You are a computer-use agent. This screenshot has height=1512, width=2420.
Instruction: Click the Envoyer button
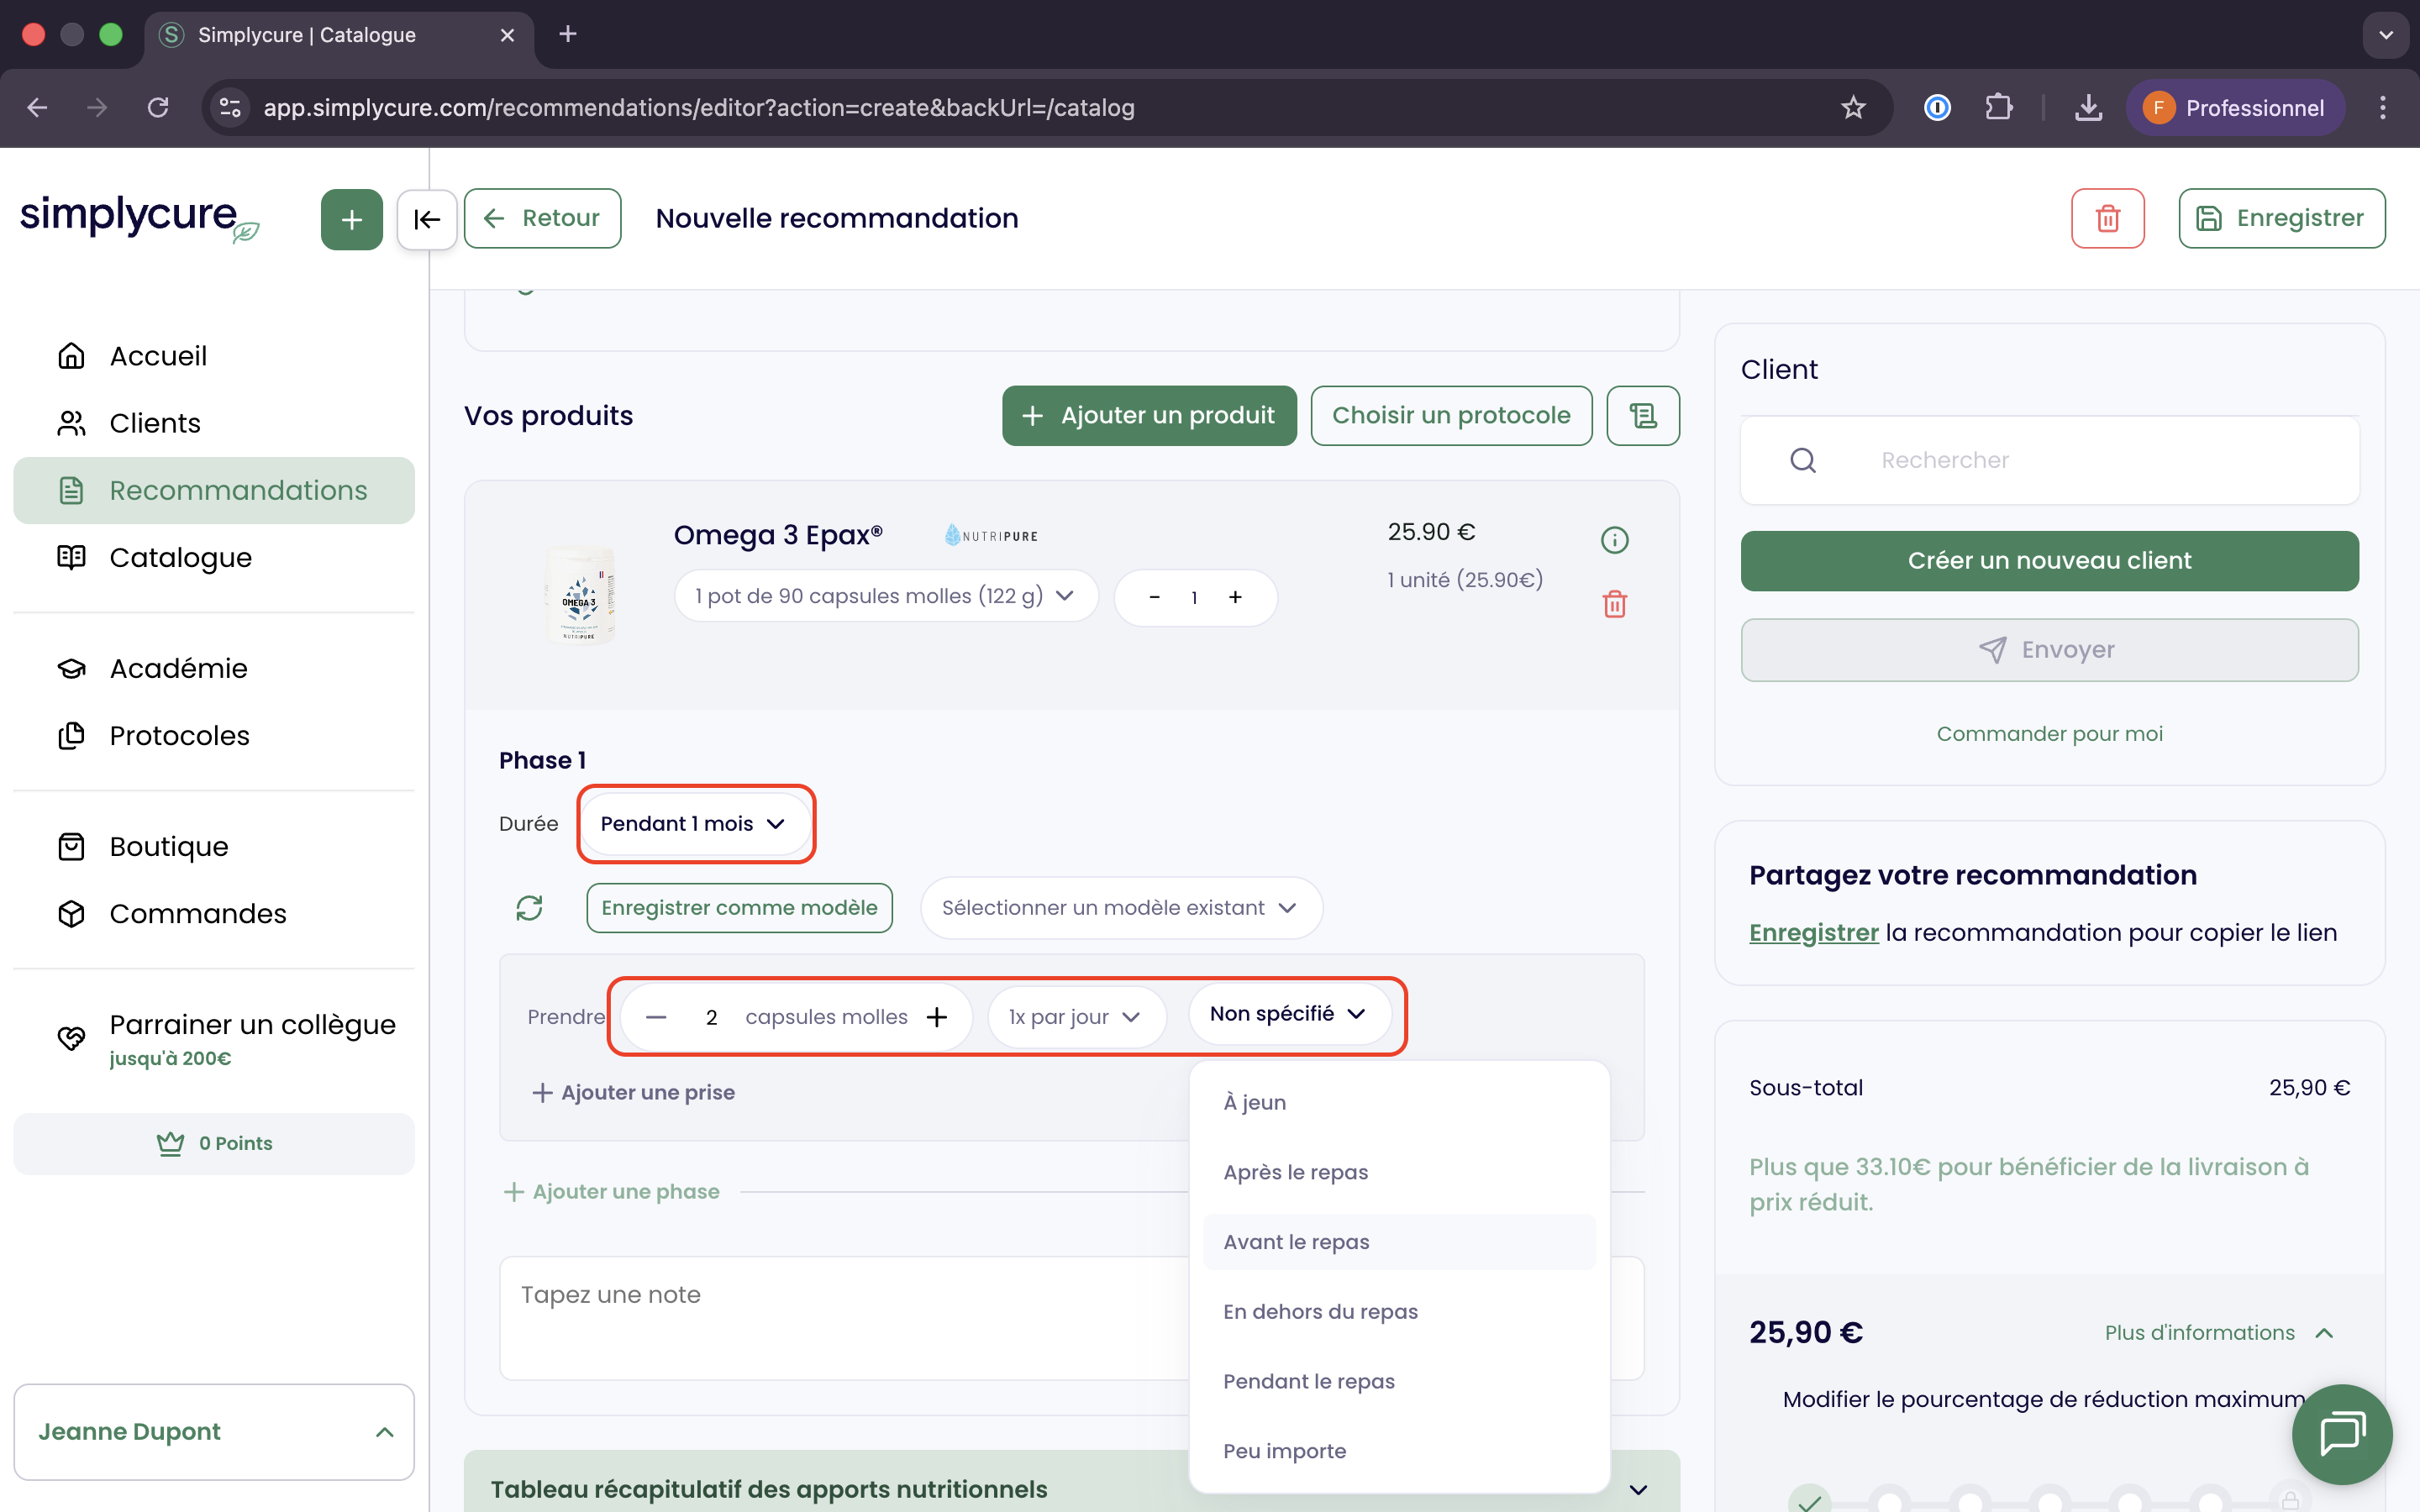(2049, 650)
